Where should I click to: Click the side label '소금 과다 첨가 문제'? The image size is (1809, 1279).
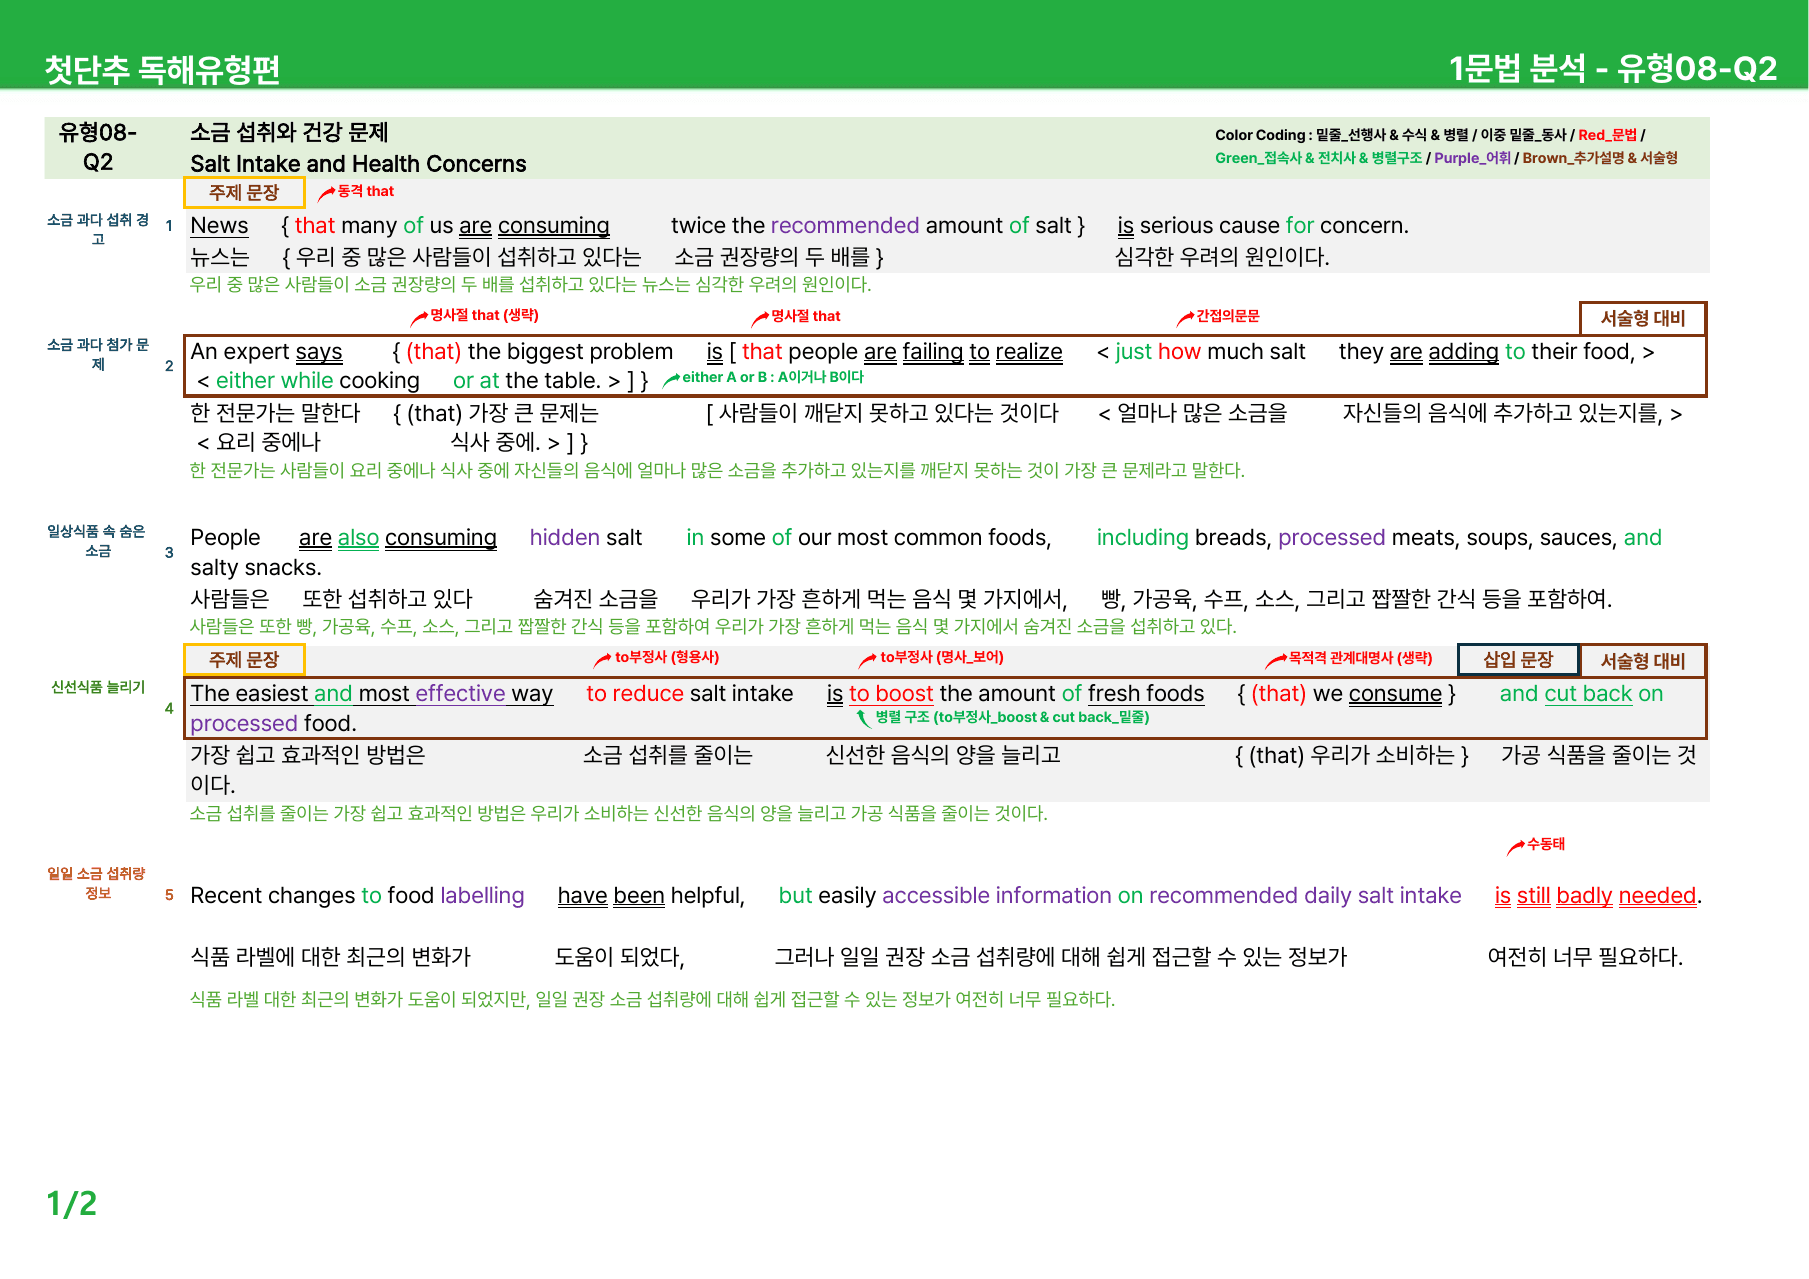98,354
